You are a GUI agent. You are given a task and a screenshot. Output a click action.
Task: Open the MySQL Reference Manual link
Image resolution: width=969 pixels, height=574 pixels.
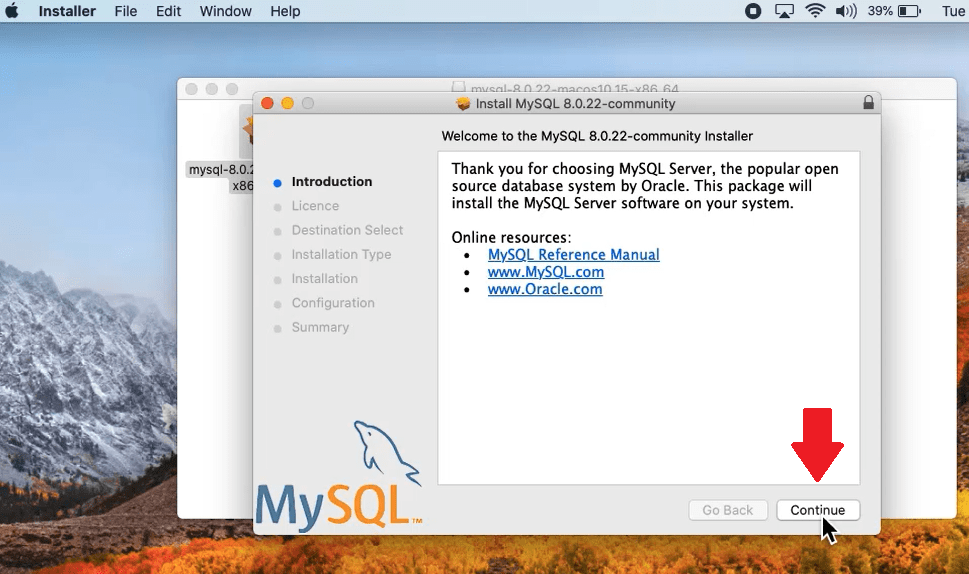tap(573, 255)
